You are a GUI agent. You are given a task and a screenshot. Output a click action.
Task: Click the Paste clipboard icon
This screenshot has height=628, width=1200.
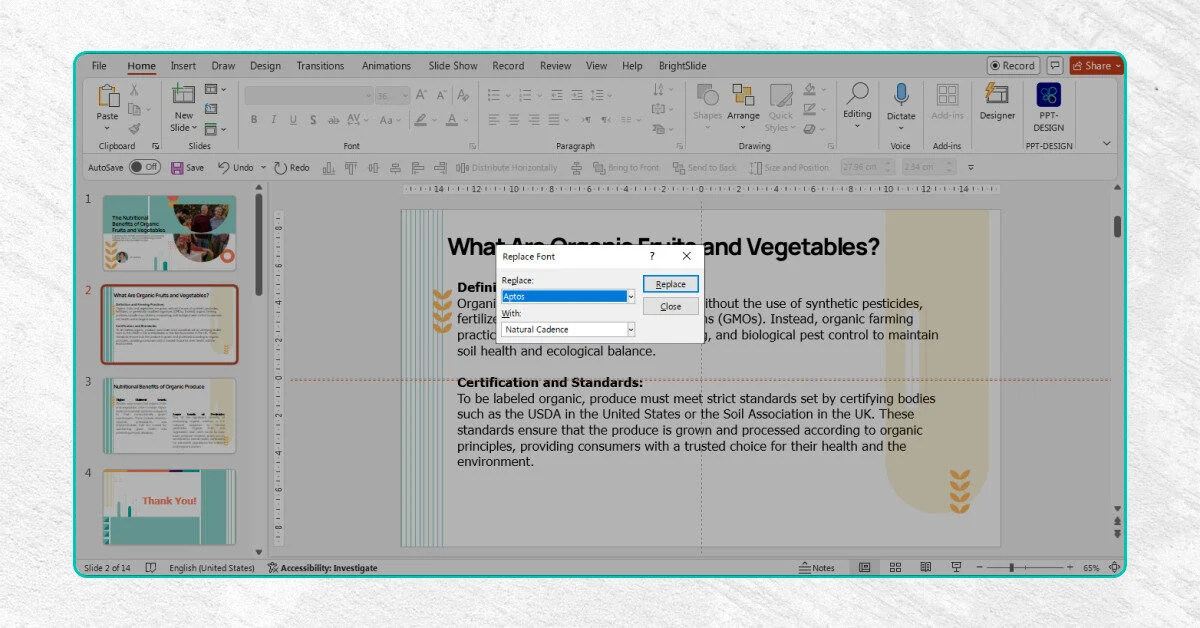point(107,97)
